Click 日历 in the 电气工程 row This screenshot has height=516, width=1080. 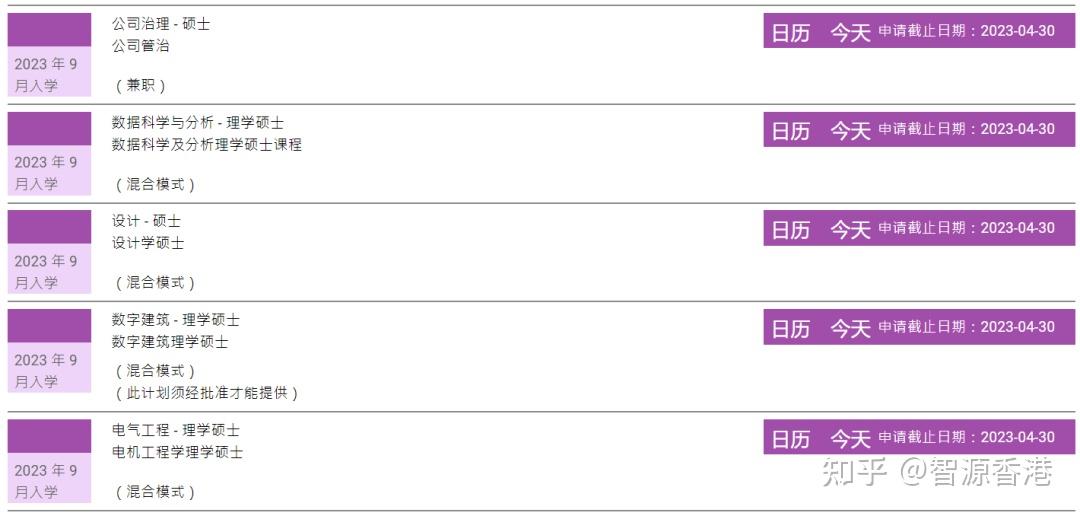[790, 438]
